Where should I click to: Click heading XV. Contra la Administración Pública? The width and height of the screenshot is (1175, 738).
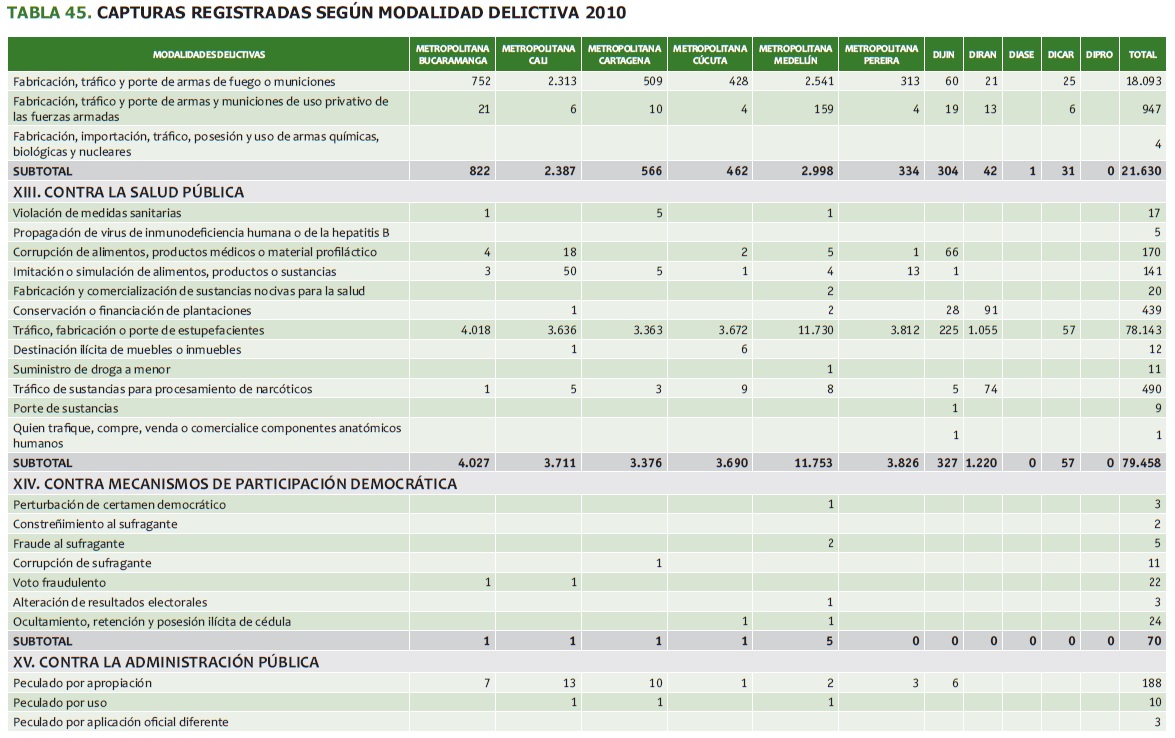click(x=166, y=662)
